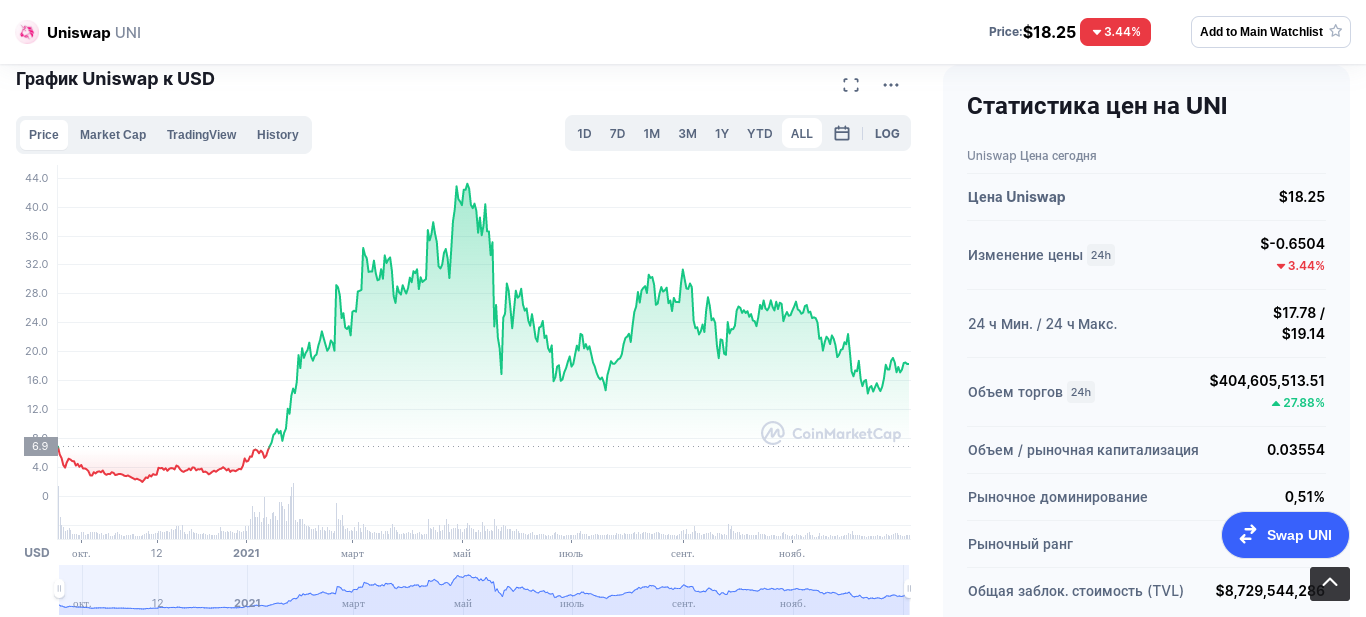Select the 7D time range
The image size is (1366, 617).
[x=617, y=133]
